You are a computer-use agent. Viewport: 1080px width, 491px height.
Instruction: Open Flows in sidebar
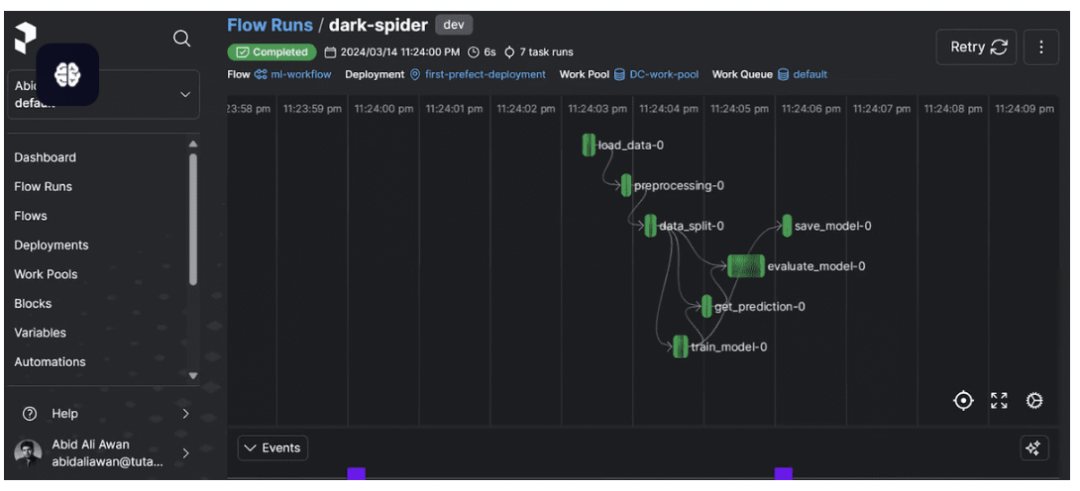tap(31, 216)
